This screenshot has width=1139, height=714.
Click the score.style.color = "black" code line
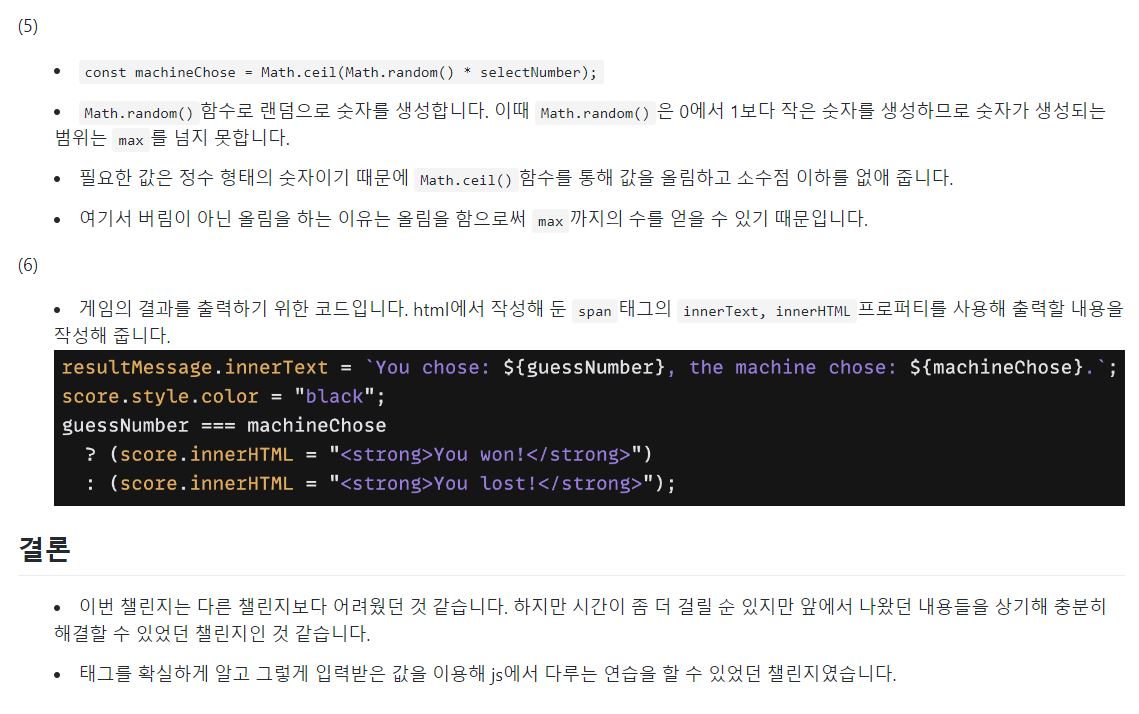coord(223,396)
